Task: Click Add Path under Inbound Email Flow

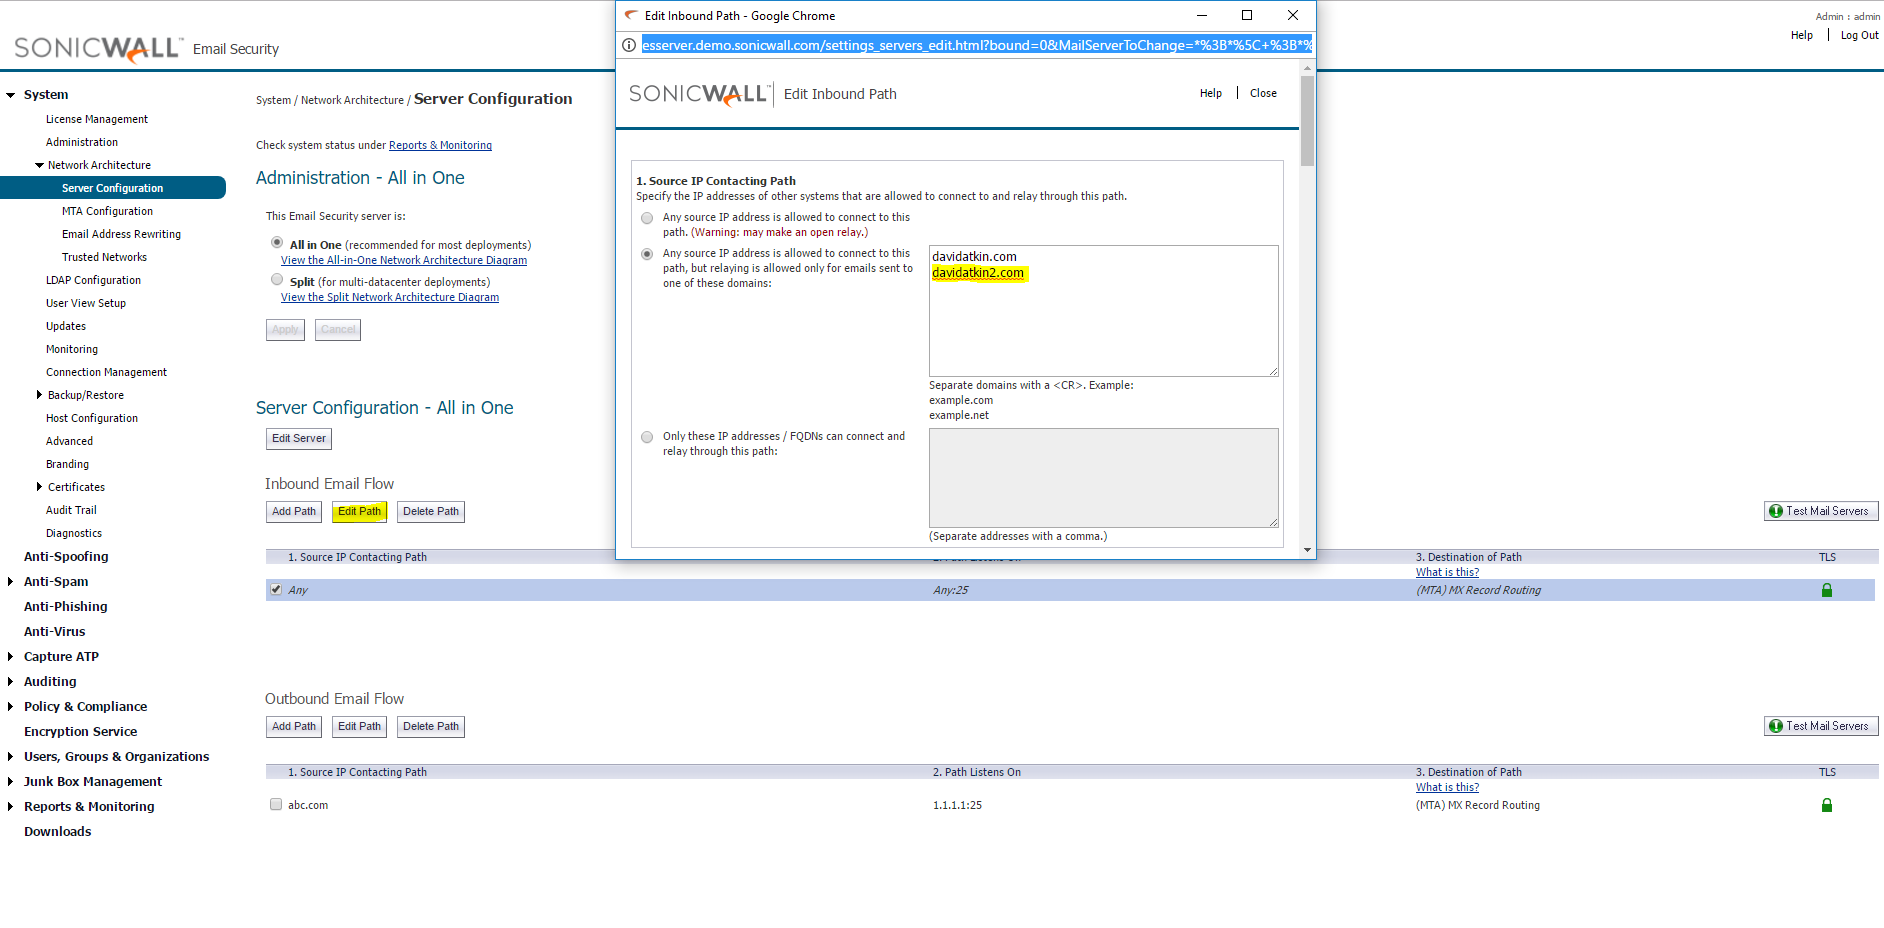Action: coord(294,512)
